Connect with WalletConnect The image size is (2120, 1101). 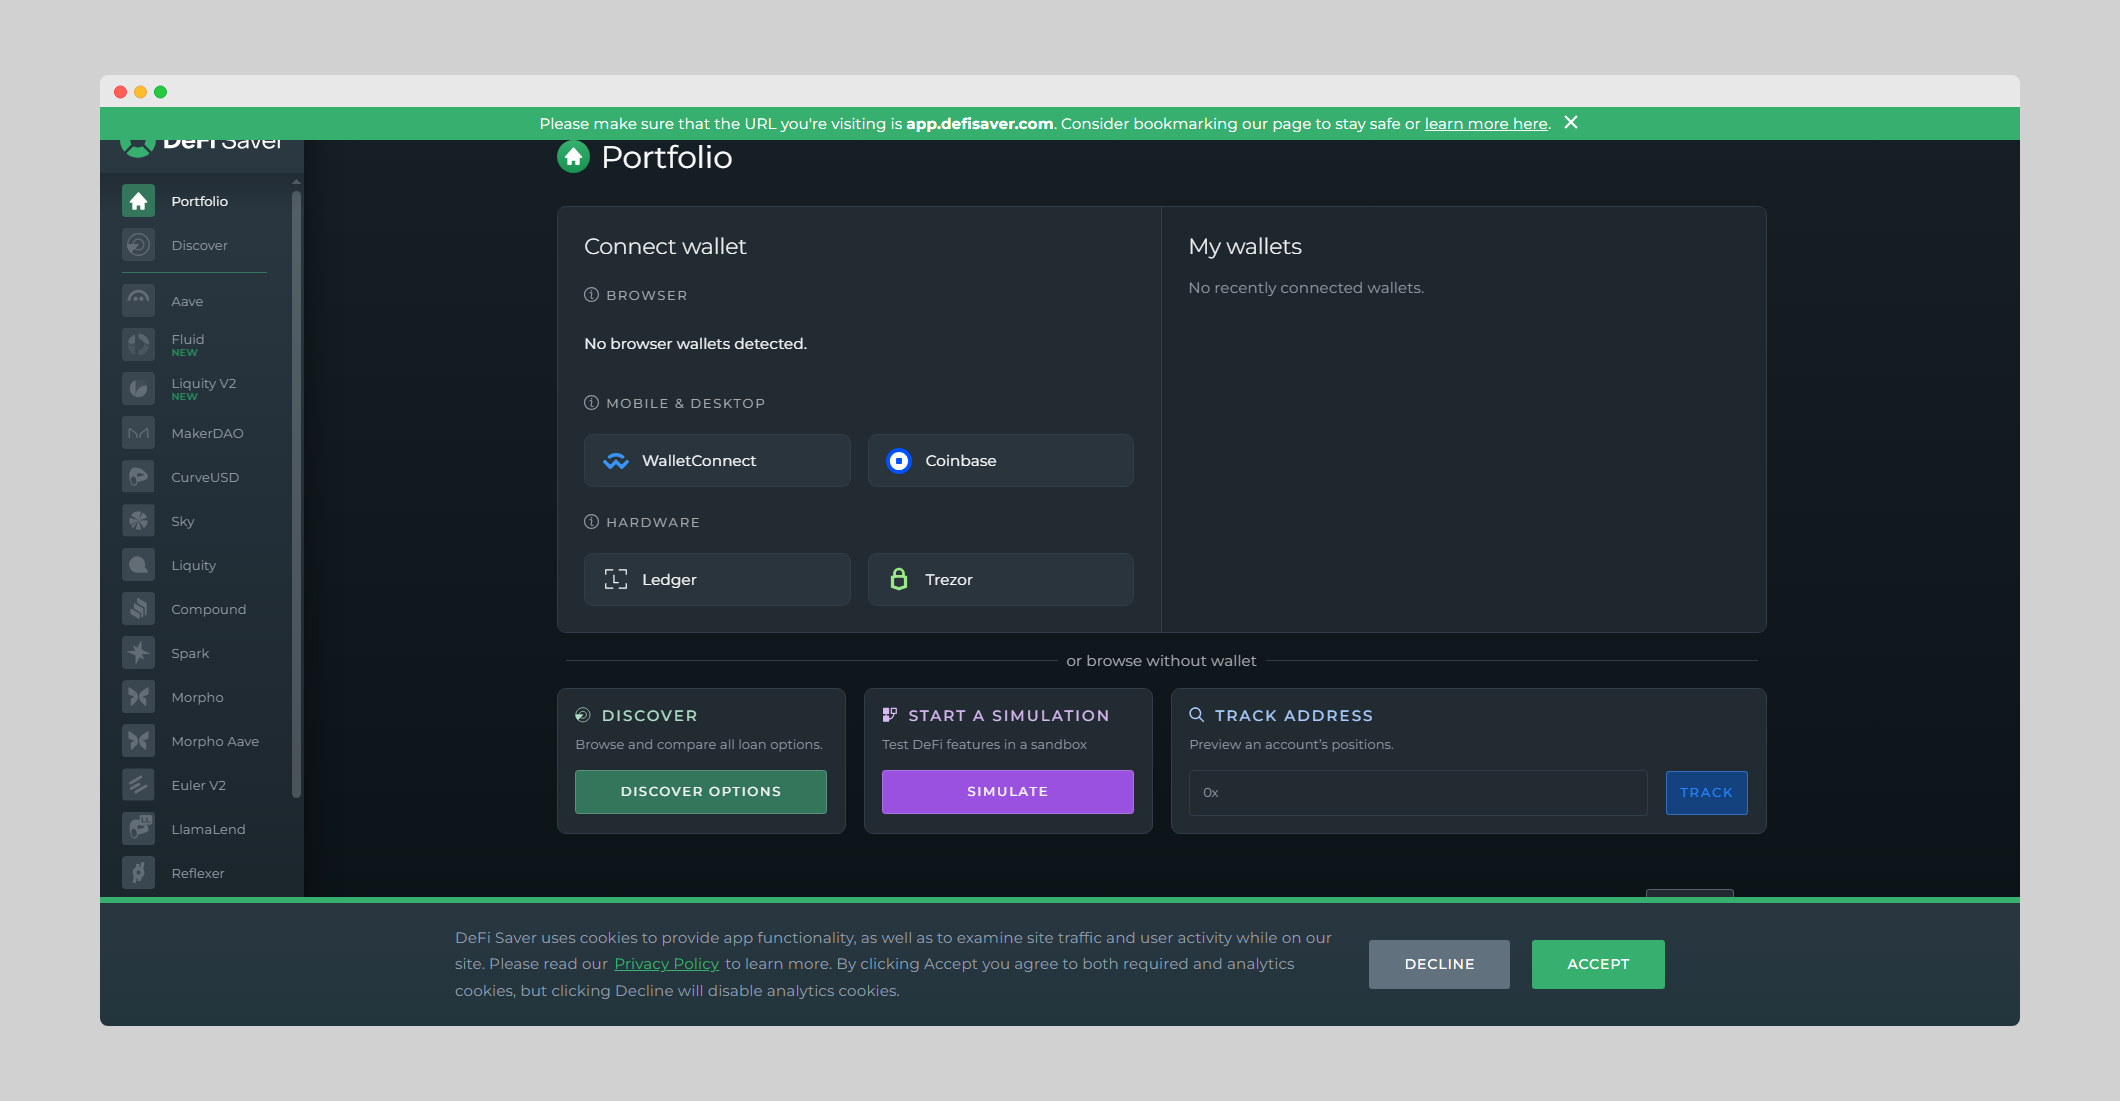tap(717, 460)
